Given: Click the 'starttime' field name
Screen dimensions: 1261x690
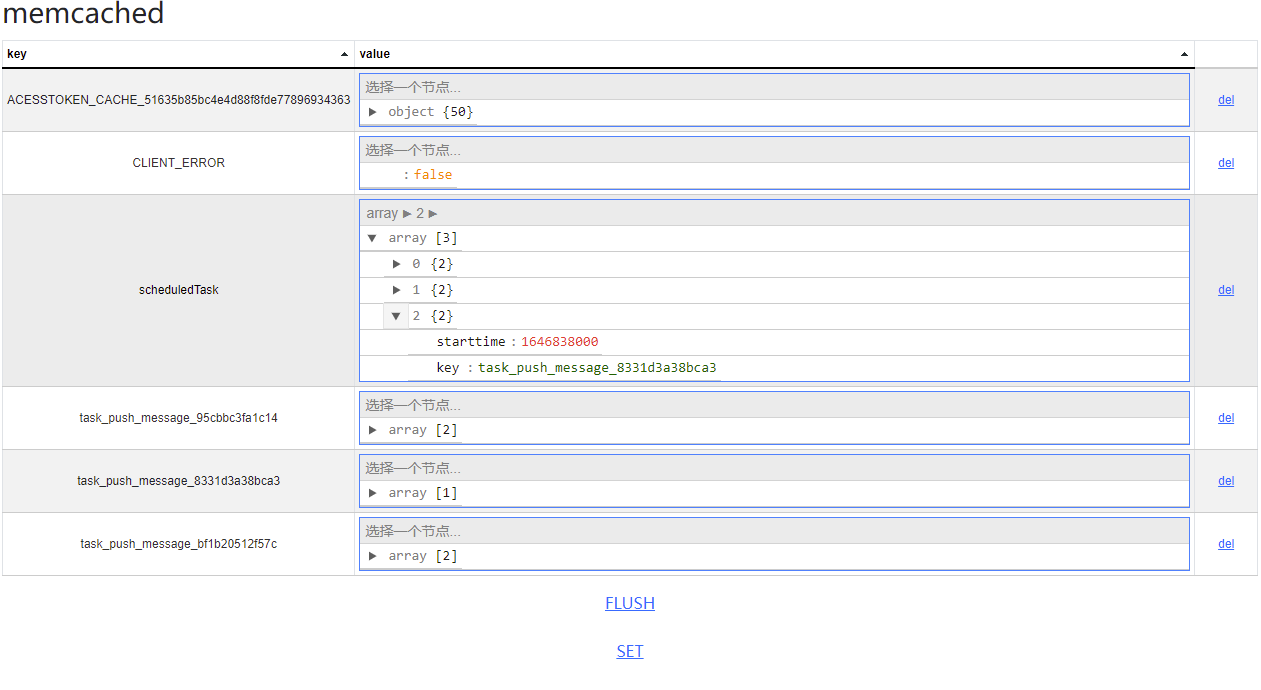Looking at the screenshot, I should pyautogui.click(x=471, y=342).
